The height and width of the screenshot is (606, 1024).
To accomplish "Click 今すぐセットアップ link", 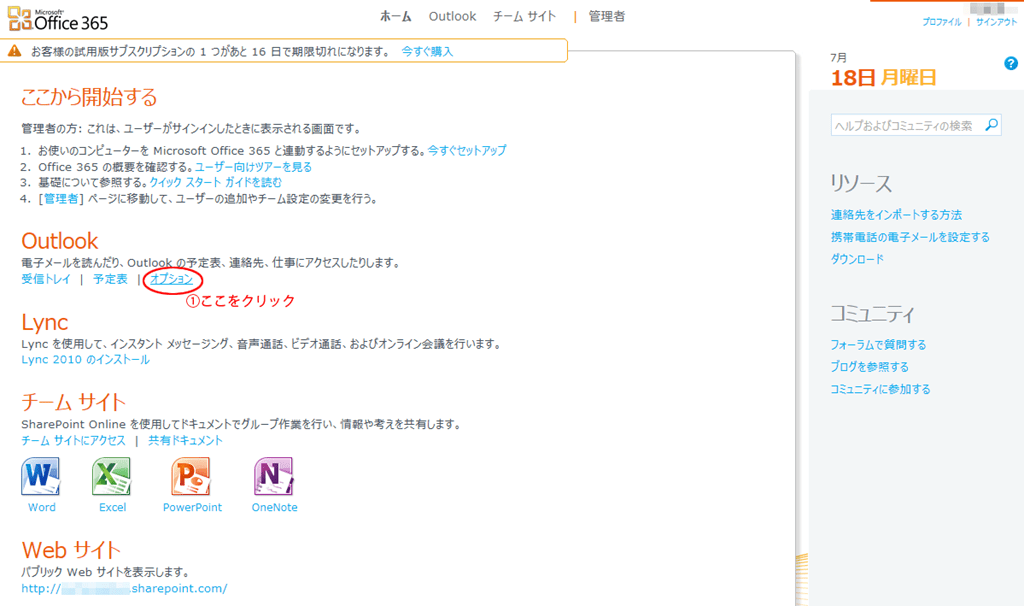I will [x=467, y=150].
